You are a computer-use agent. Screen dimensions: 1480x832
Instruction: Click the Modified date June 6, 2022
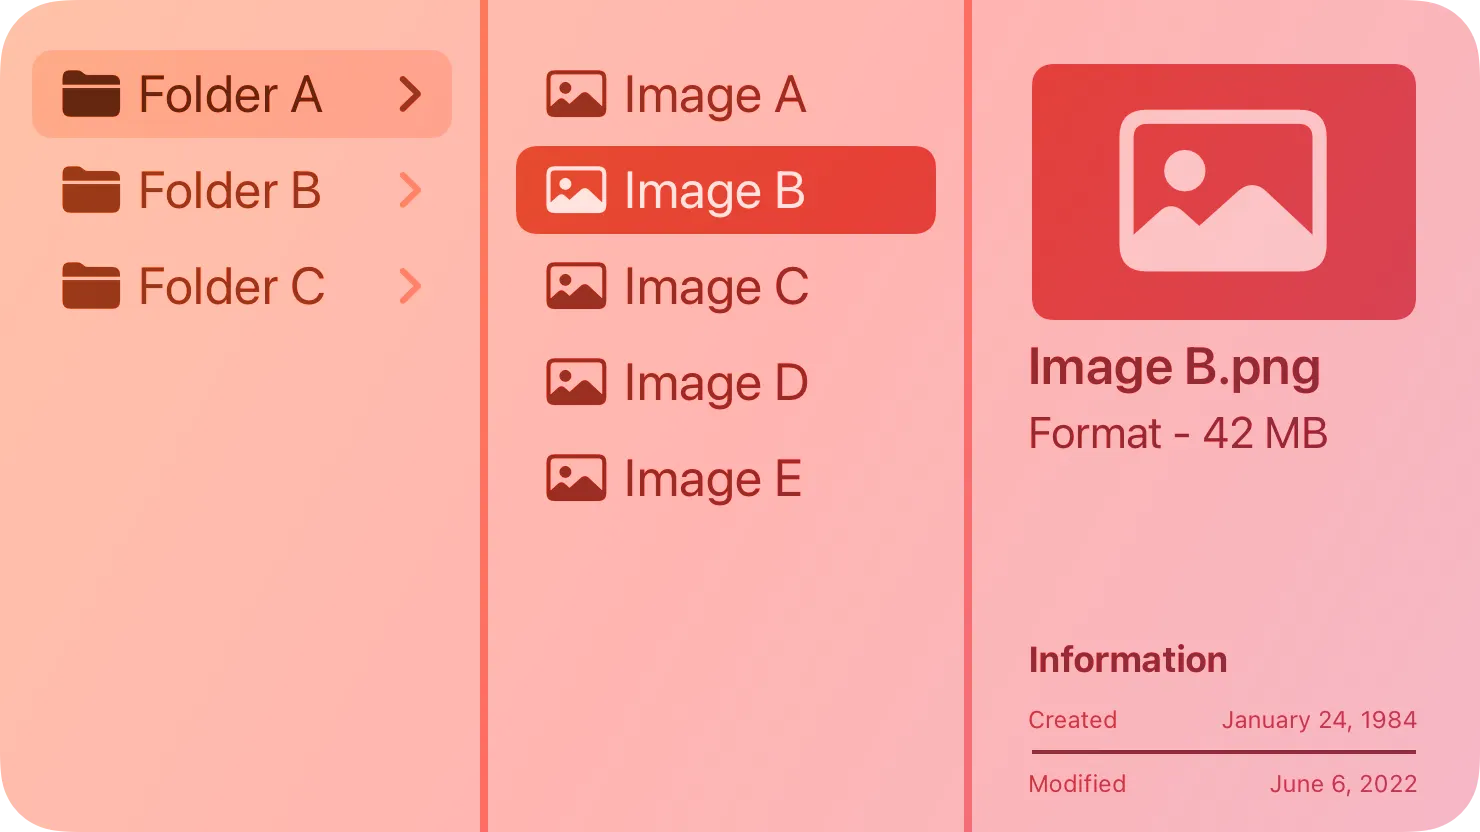1343,784
